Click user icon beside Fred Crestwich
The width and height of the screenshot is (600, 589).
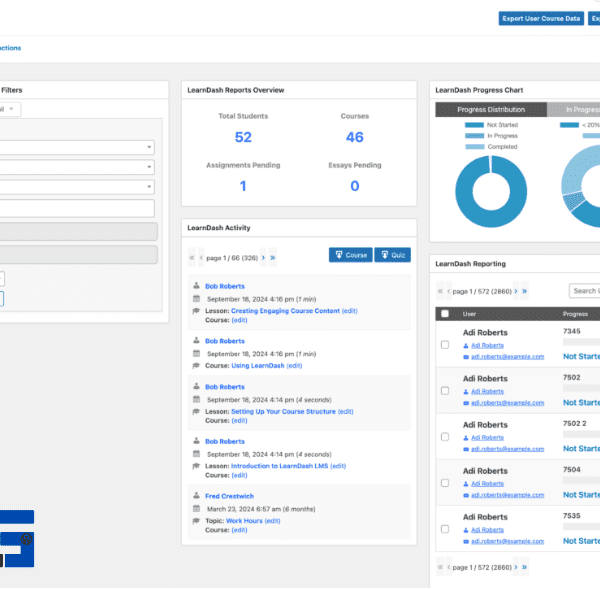point(196,495)
